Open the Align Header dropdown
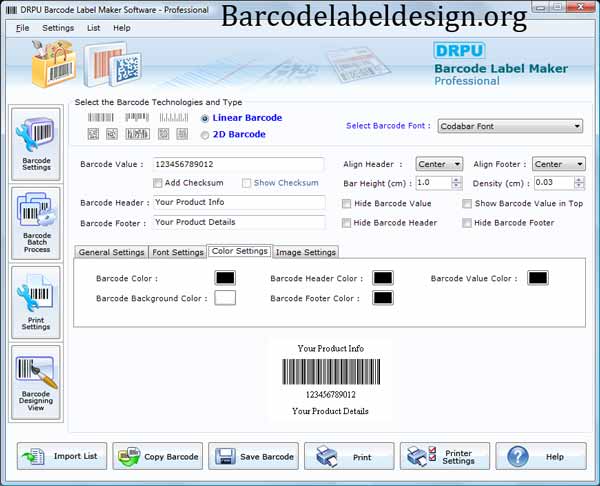Viewport: 600px width, 486px height. (x=439, y=164)
